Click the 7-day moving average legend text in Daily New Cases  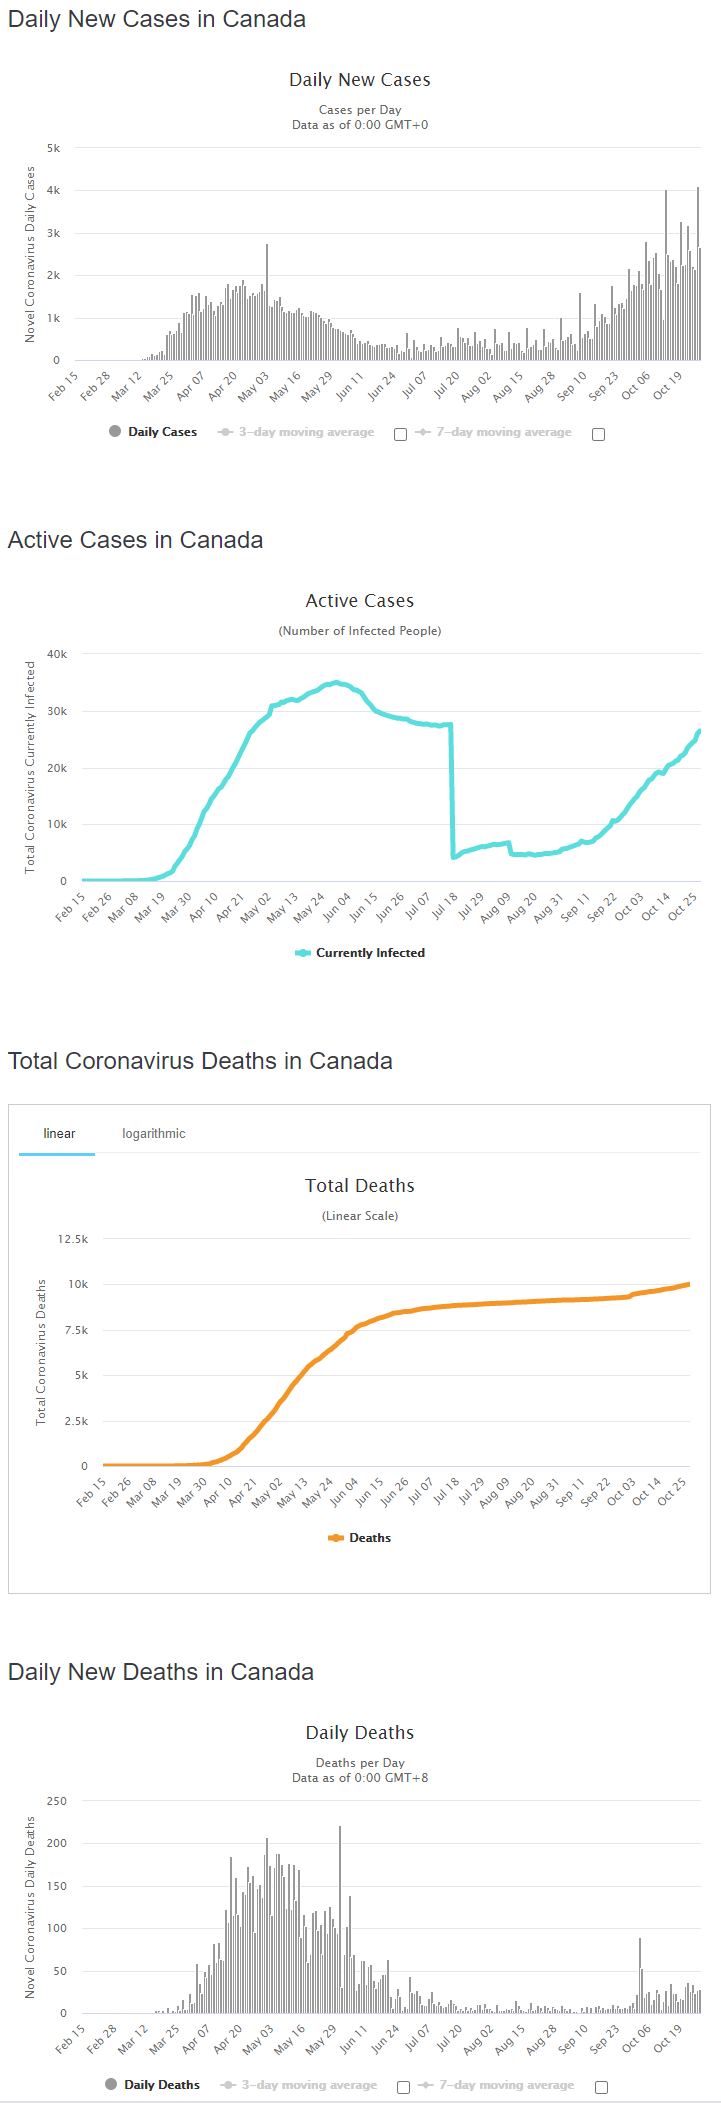[504, 432]
